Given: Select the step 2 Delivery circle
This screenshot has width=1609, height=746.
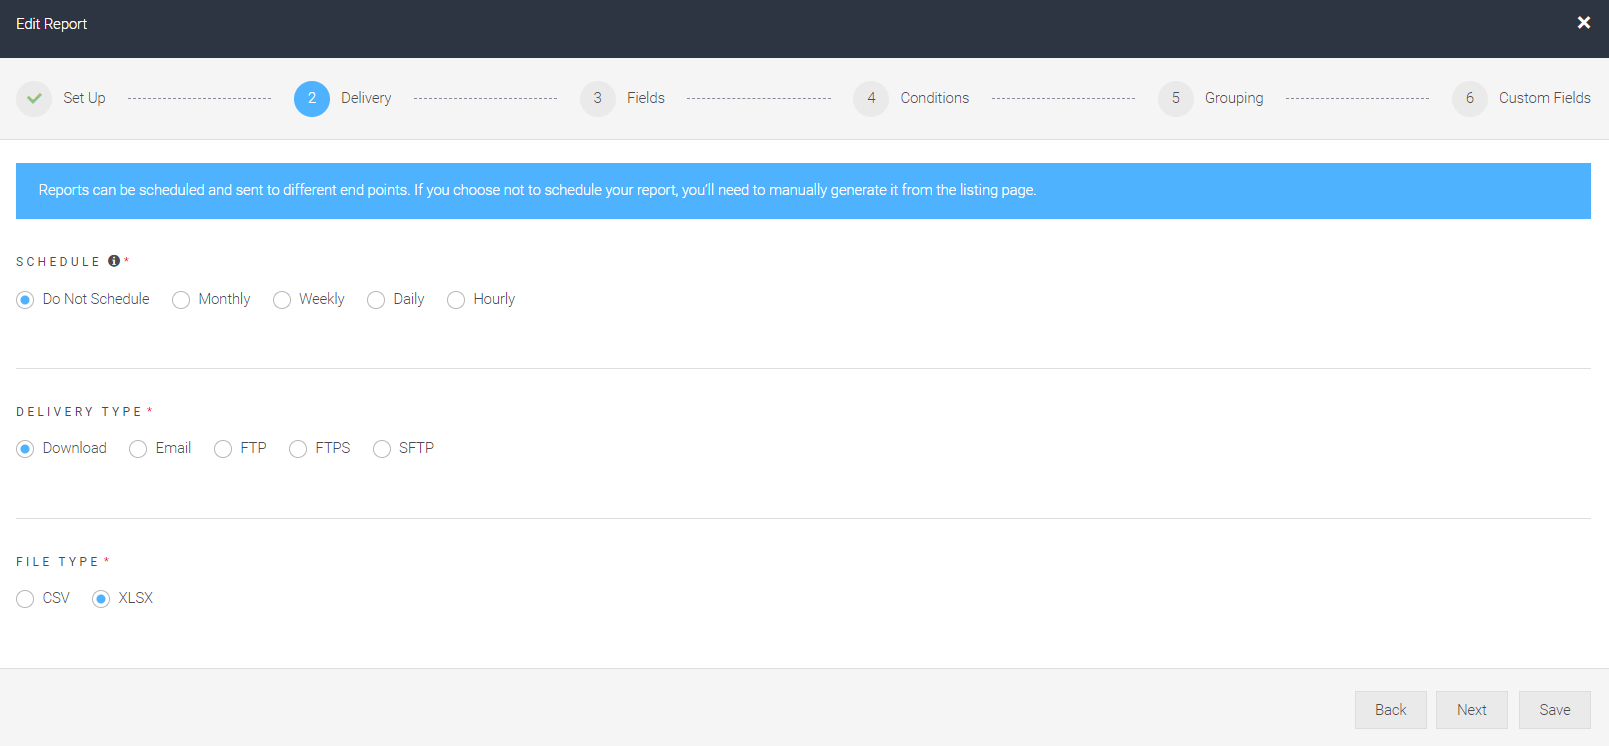Looking at the screenshot, I should (x=312, y=98).
